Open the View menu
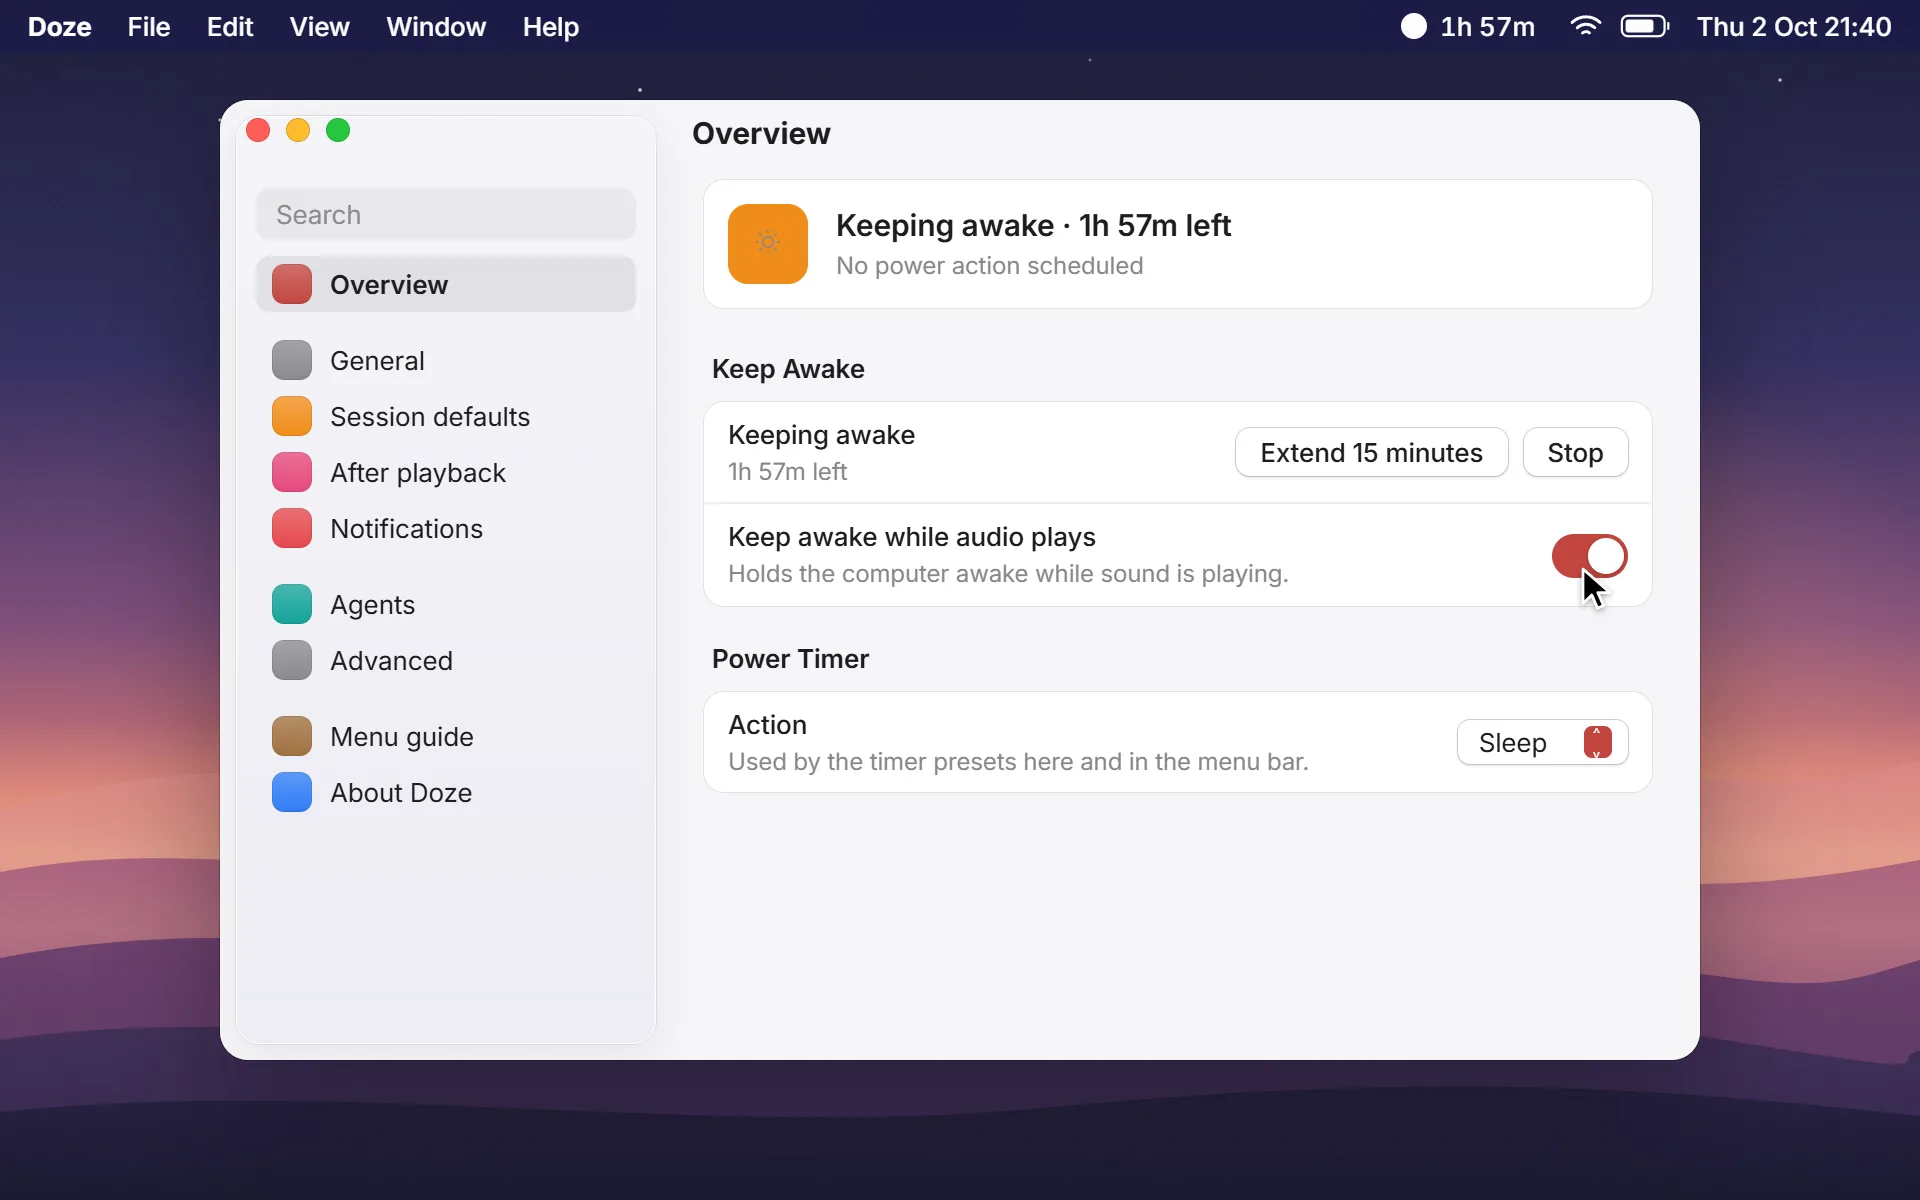Image resolution: width=1920 pixels, height=1200 pixels. 319,27
